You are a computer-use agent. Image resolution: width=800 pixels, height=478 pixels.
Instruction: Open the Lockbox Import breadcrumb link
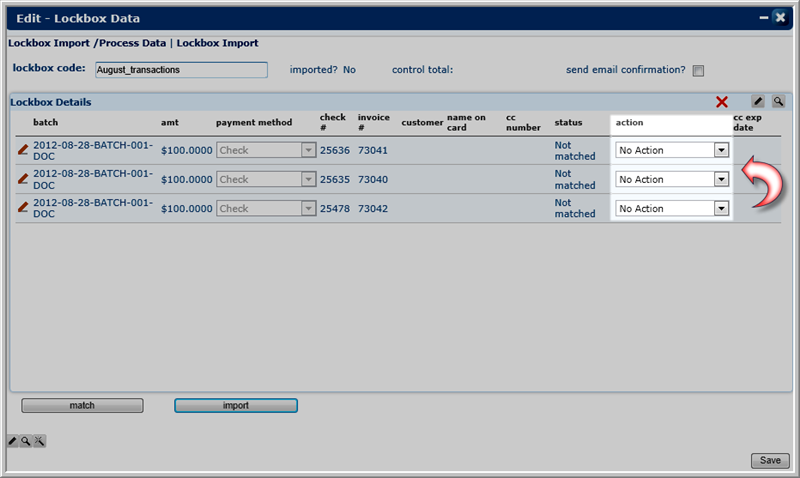click(x=217, y=43)
